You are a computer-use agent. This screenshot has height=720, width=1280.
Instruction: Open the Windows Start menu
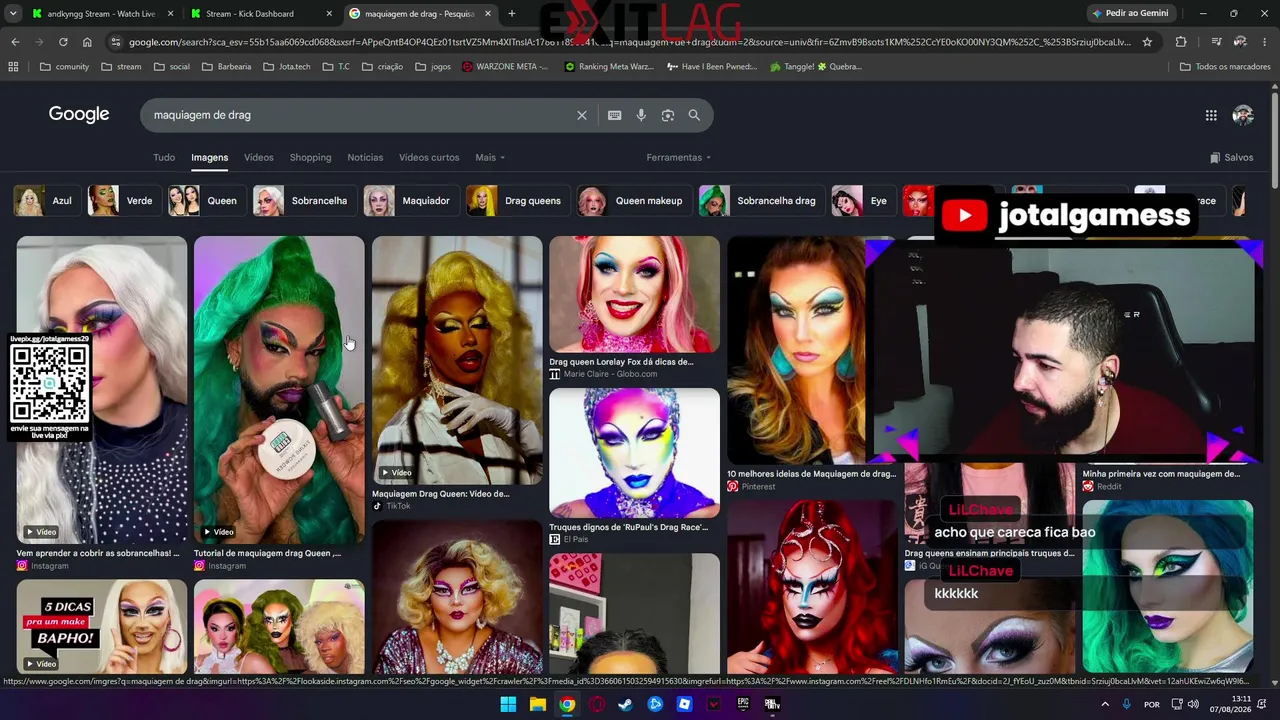point(508,704)
